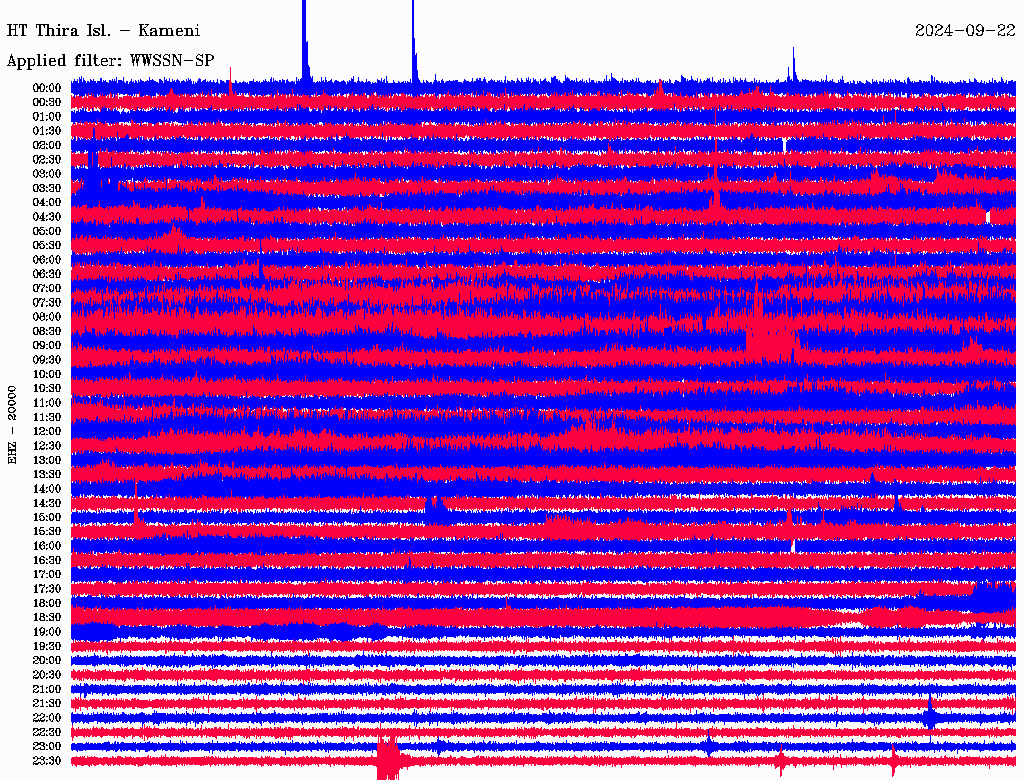Click the 19:00 time label

[47, 632]
